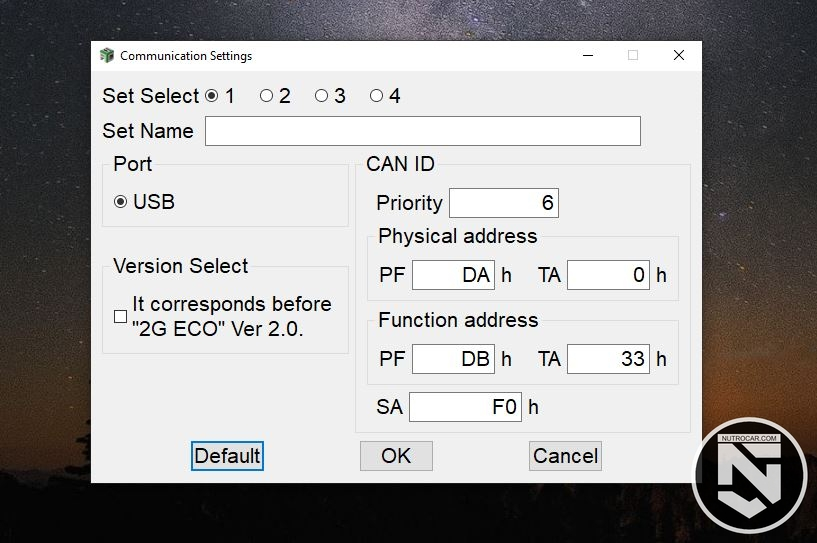Confirm settings with the OK button
This screenshot has height=543, width=817.
396,456
